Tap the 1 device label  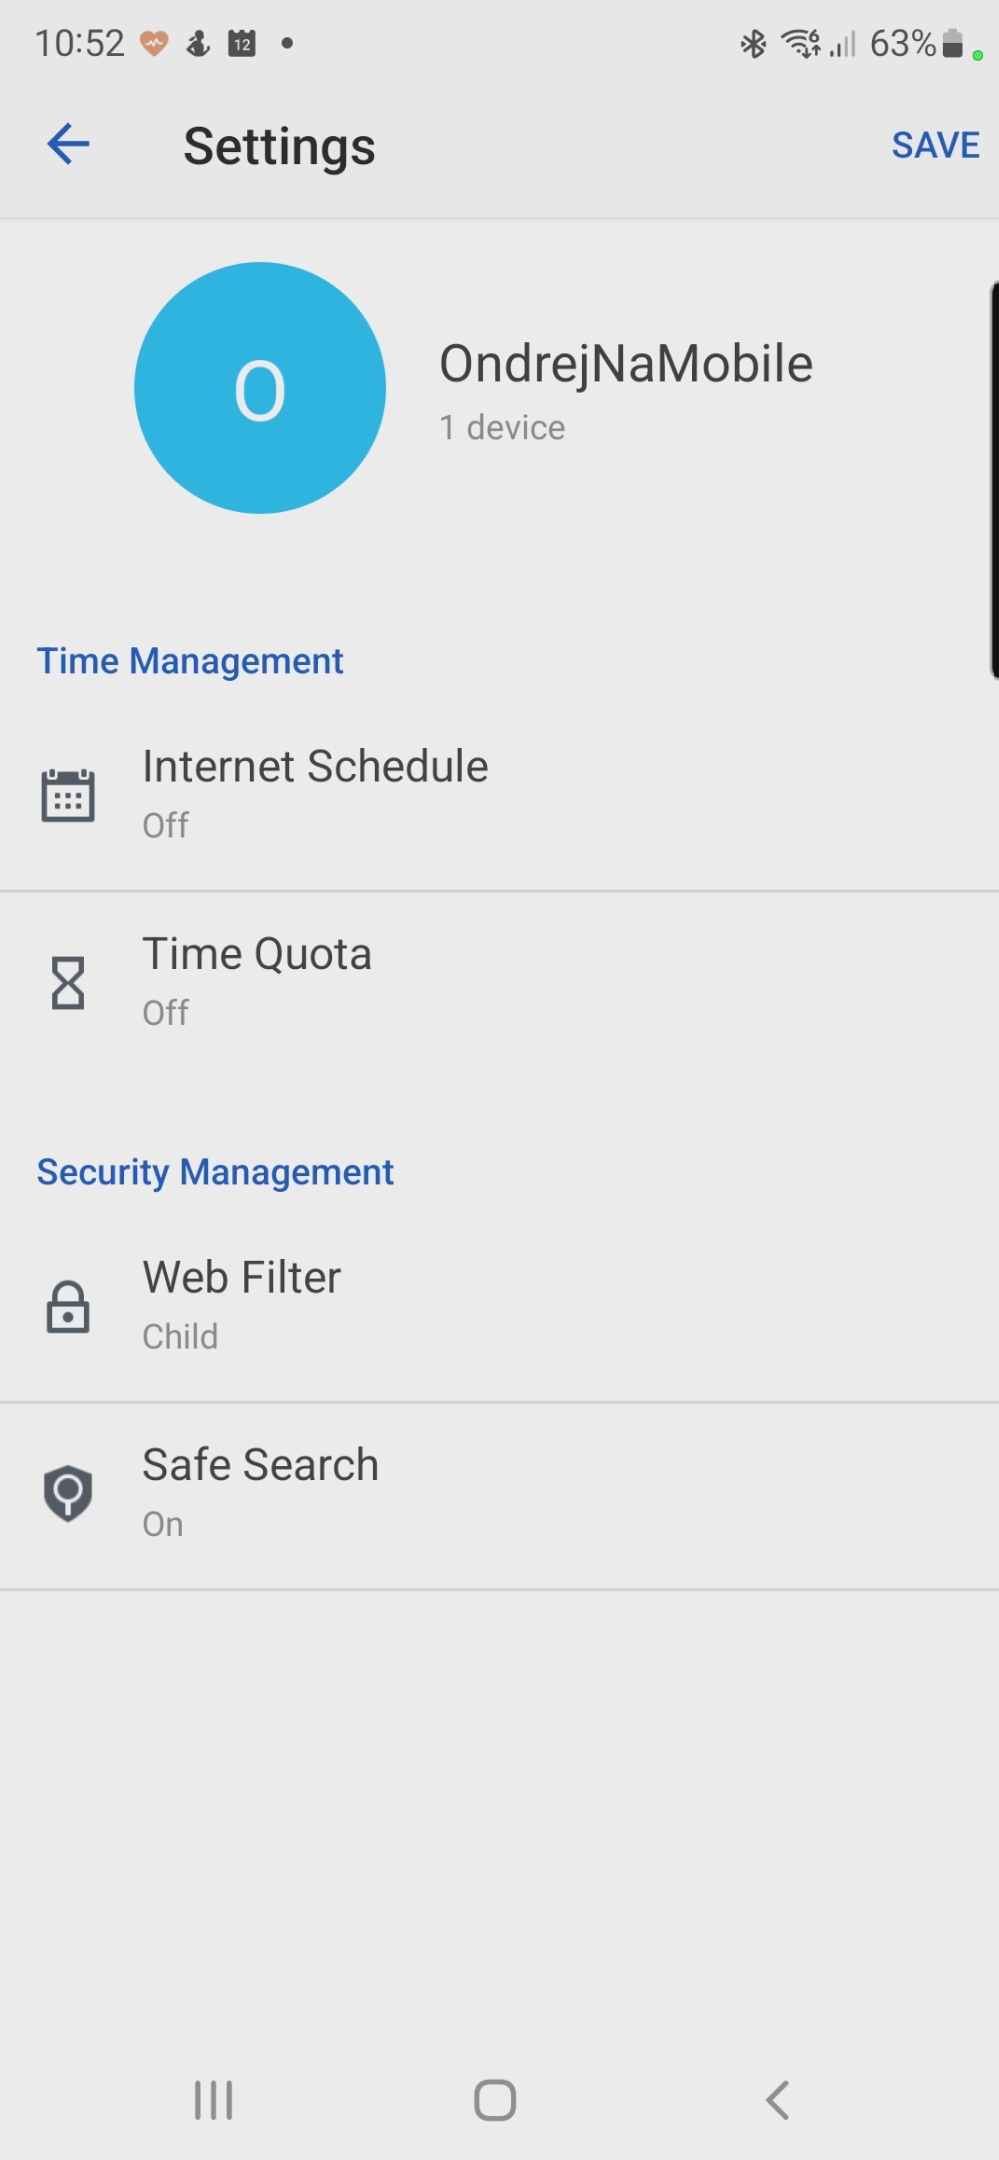pyautogui.click(x=502, y=428)
